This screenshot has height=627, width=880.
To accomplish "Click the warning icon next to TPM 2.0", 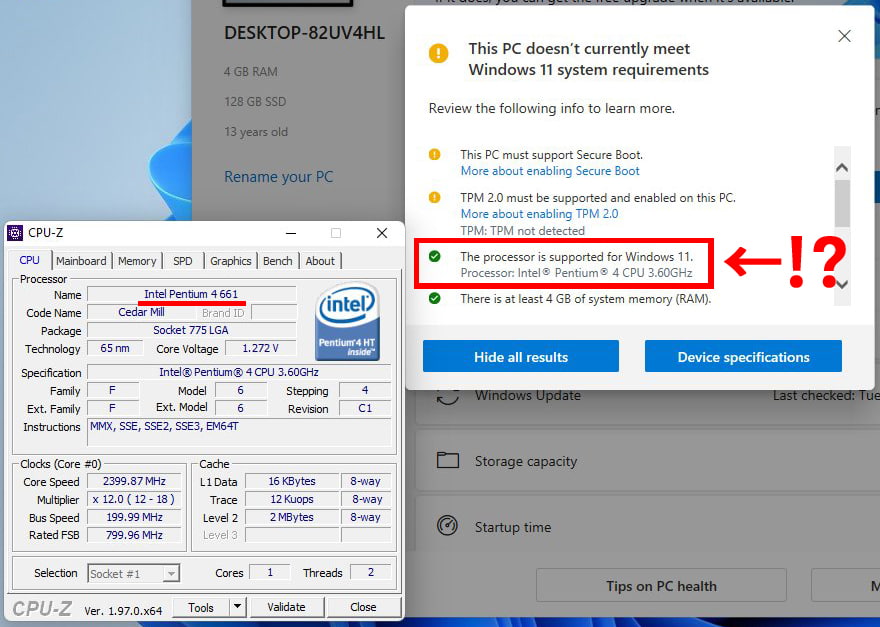I will coord(434,197).
